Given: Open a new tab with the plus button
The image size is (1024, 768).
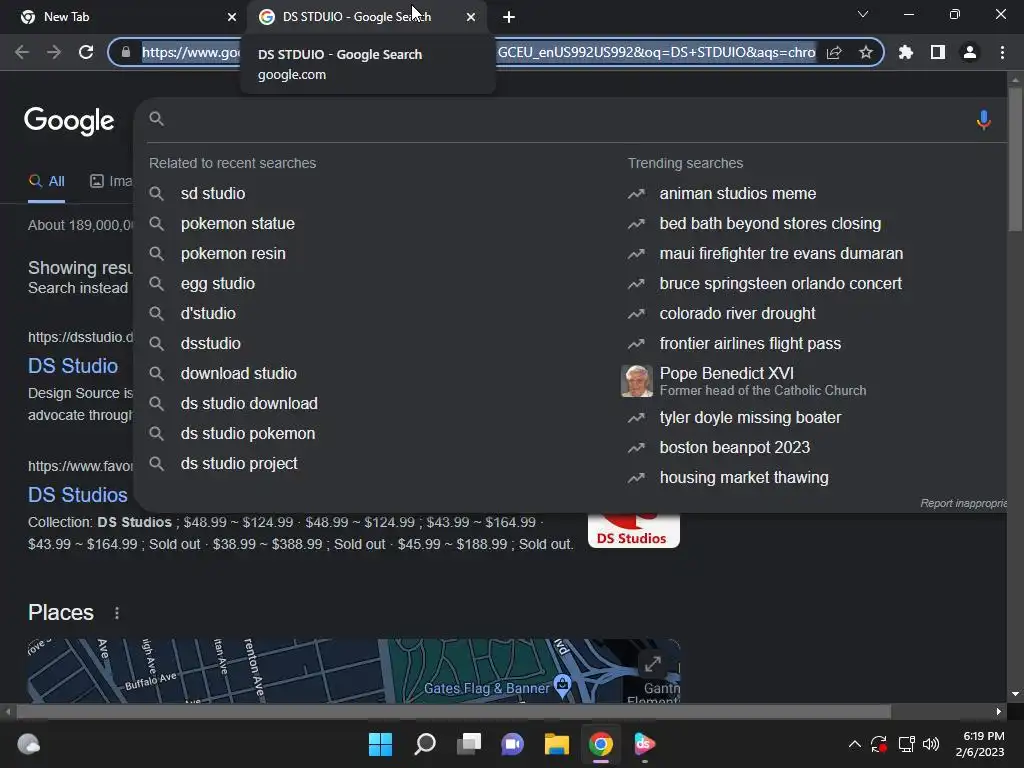Looking at the screenshot, I should pos(509,17).
